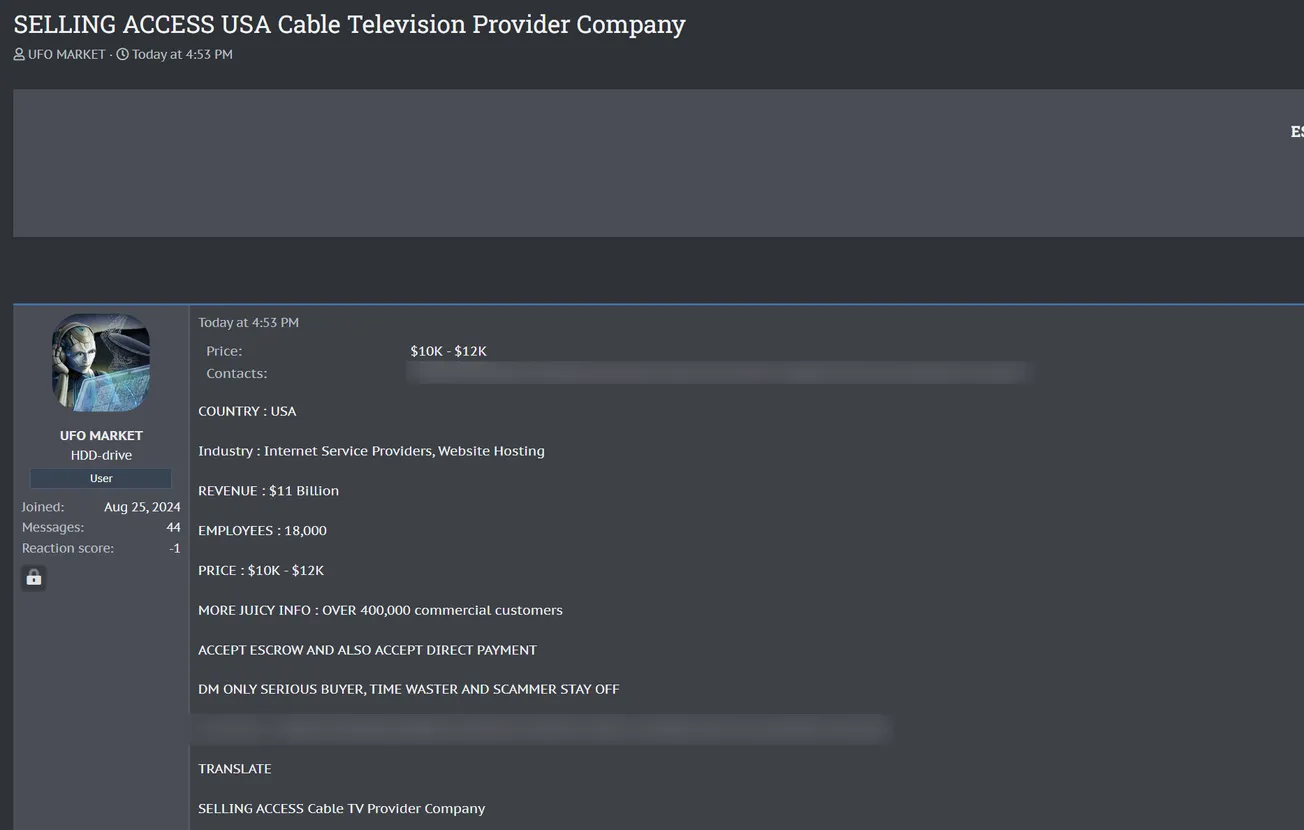This screenshot has width=1304, height=830.
Task: Click the User badge in profile sidebar
Action: point(101,479)
